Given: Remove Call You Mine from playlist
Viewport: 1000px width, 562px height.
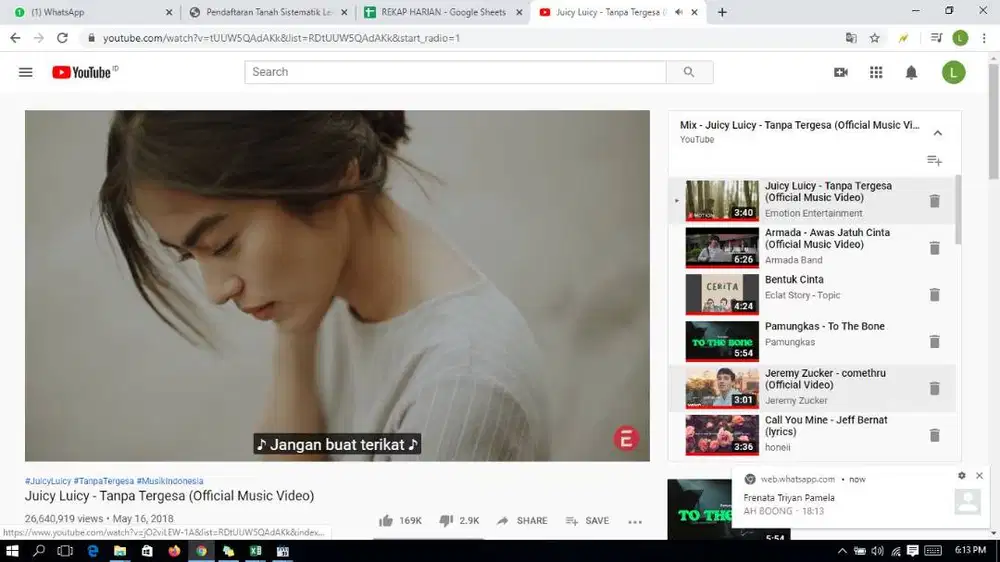Looking at the screenshot, I should [x=934, y=435].
